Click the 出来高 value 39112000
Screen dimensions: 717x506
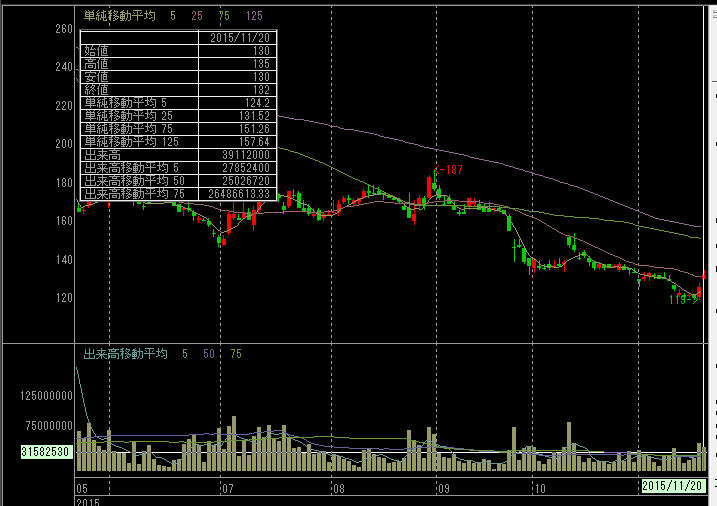(x=246, y=155)
